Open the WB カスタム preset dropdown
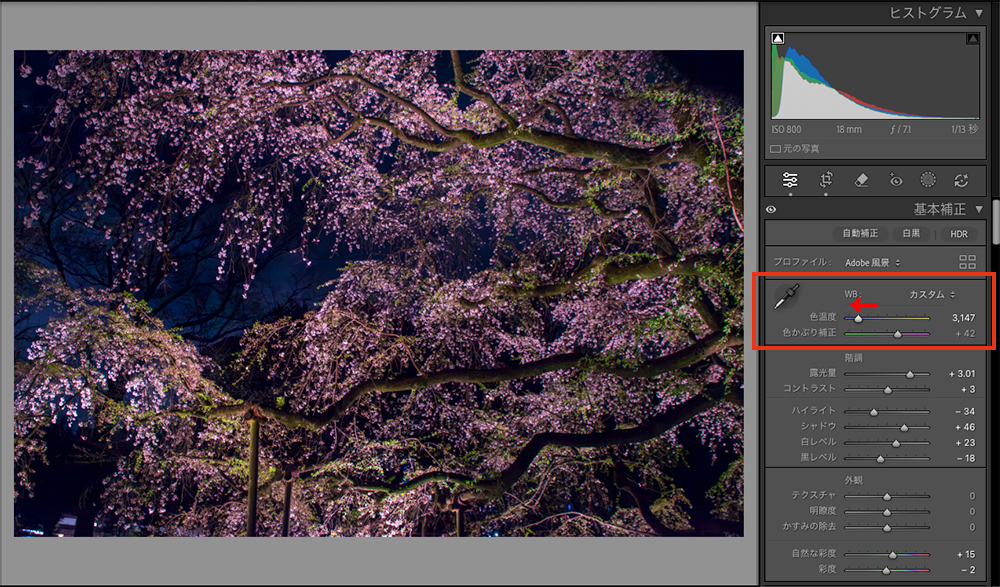The image size is (1000, 587). [x=931, y=295]
